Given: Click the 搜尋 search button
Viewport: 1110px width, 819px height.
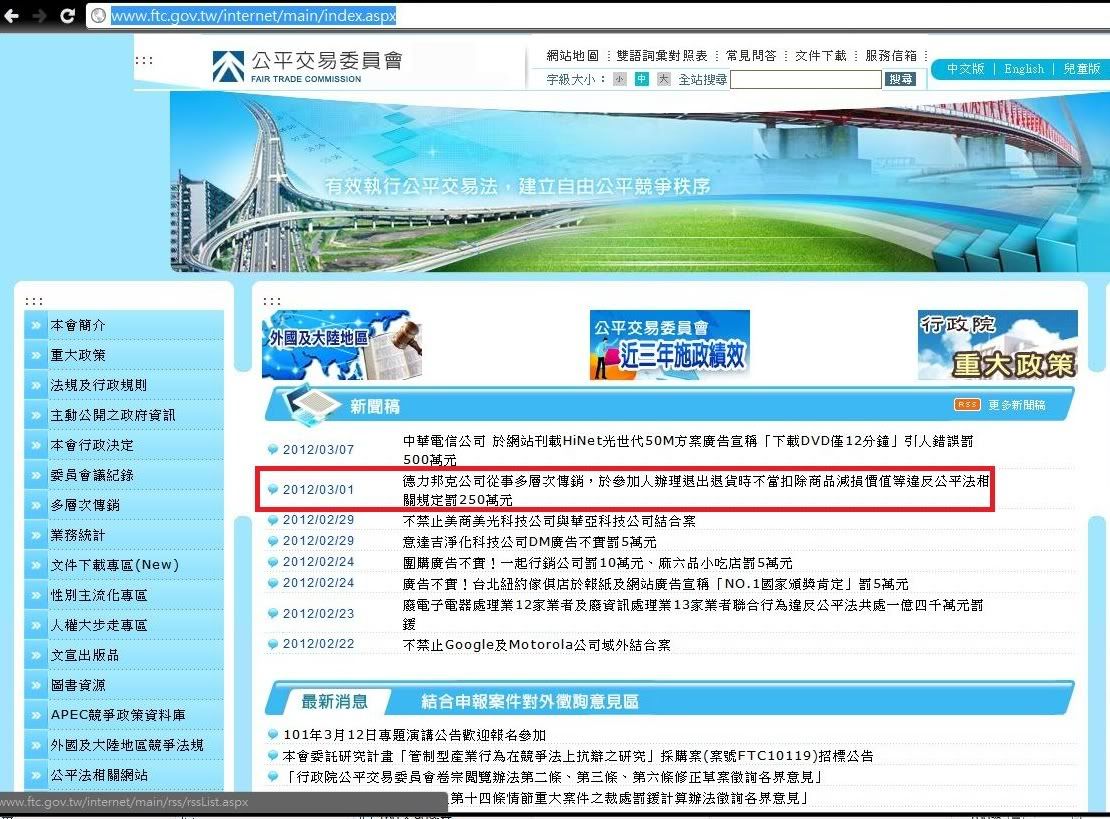Looking at the screenshot, I should (x=900, y=79).
